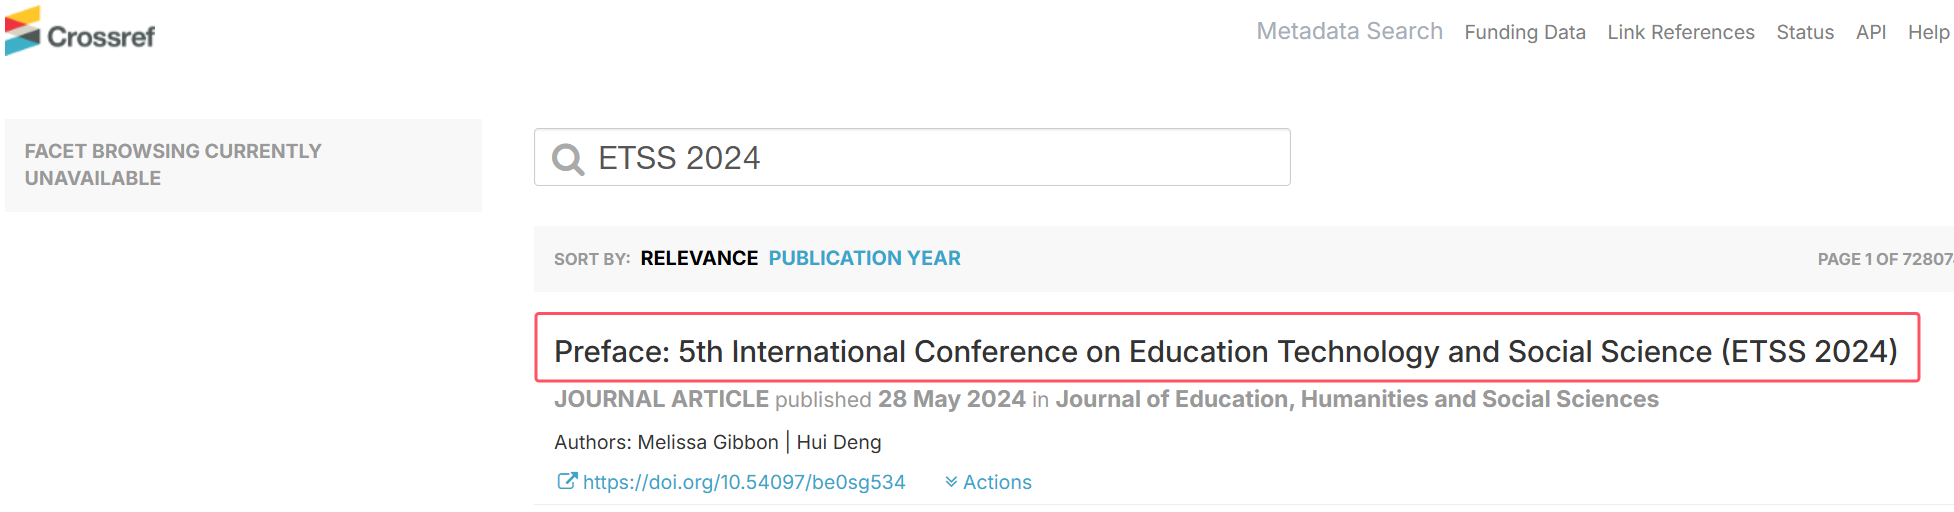Open the Help navigation link
Screen dimensions: 1954x512
pyautogui.click(x=1929, y=32)
